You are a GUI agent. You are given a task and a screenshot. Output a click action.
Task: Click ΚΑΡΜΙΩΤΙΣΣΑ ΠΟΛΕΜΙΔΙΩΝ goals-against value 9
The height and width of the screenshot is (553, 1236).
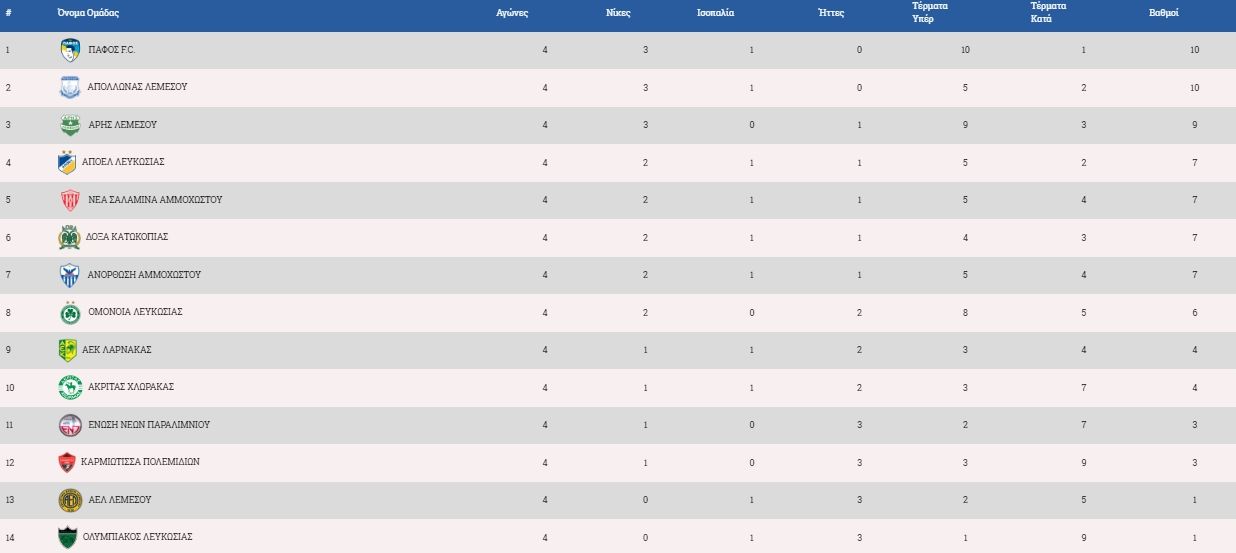pos(1083,461)
